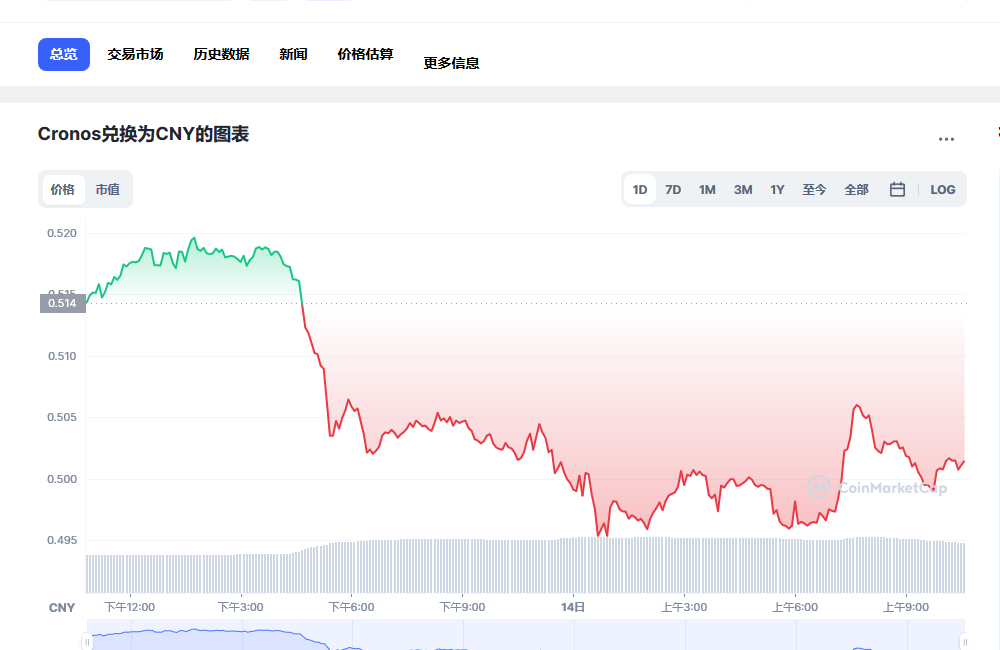Click the 0.514 opening price label
1000x650 pixels.
(62, 304)
